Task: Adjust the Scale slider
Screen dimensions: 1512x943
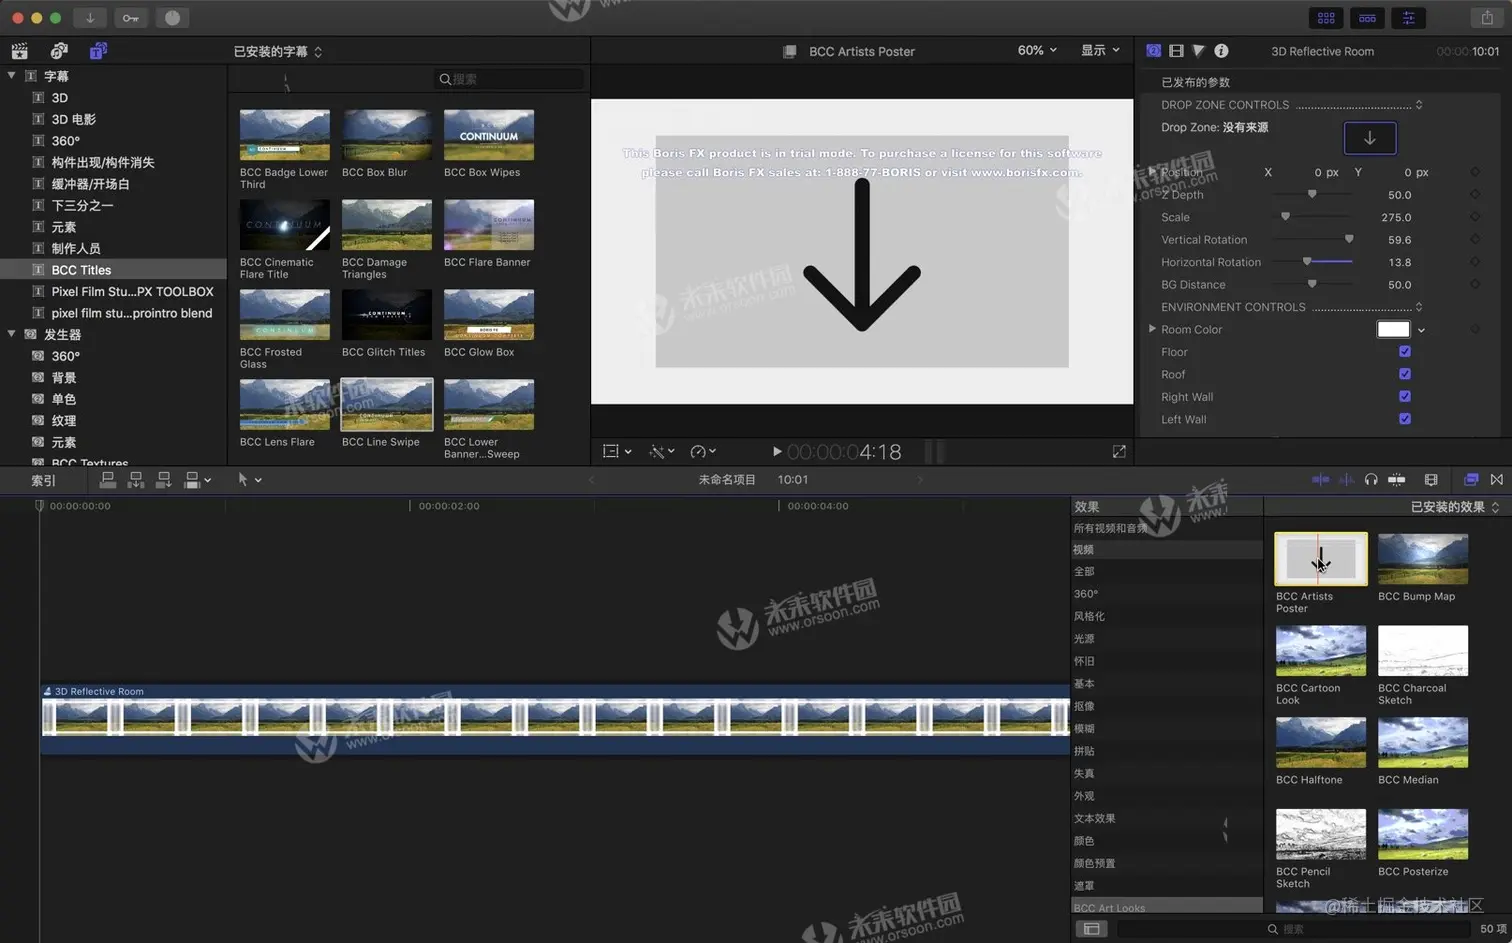Action: [1312, 217]
